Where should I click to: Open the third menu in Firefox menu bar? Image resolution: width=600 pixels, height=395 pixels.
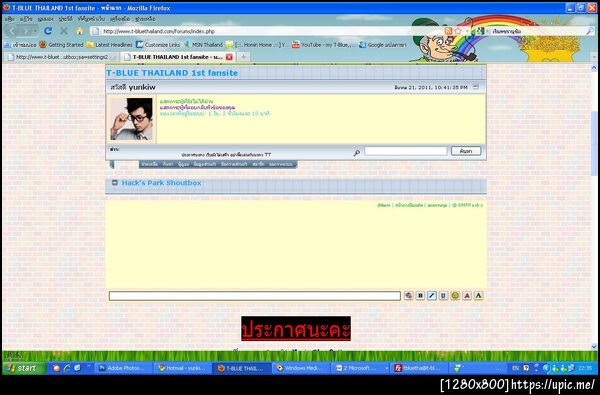[46, 19]
